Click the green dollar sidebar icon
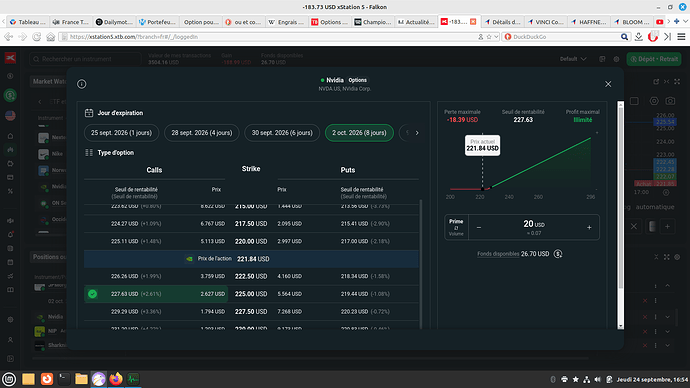Screen dimensions: 690x388 click(x=10, y=95)
